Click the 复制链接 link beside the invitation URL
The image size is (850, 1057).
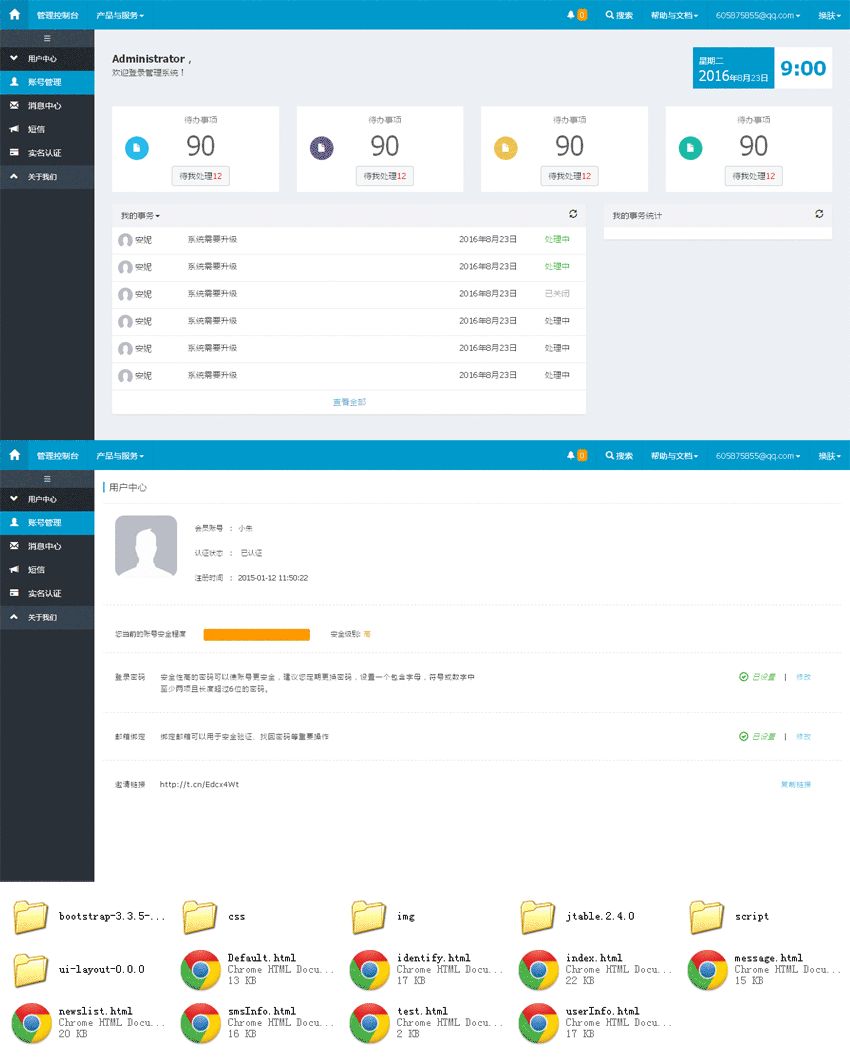pos(795,784)
